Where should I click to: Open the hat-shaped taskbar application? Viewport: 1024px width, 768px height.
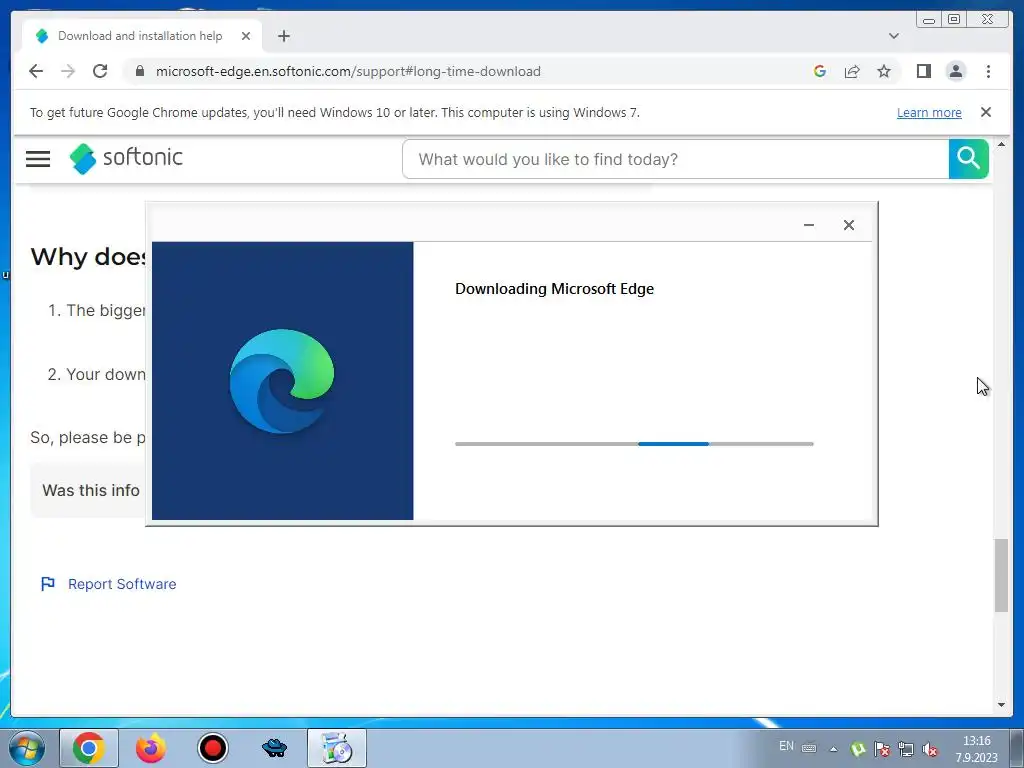pos(274,748)
